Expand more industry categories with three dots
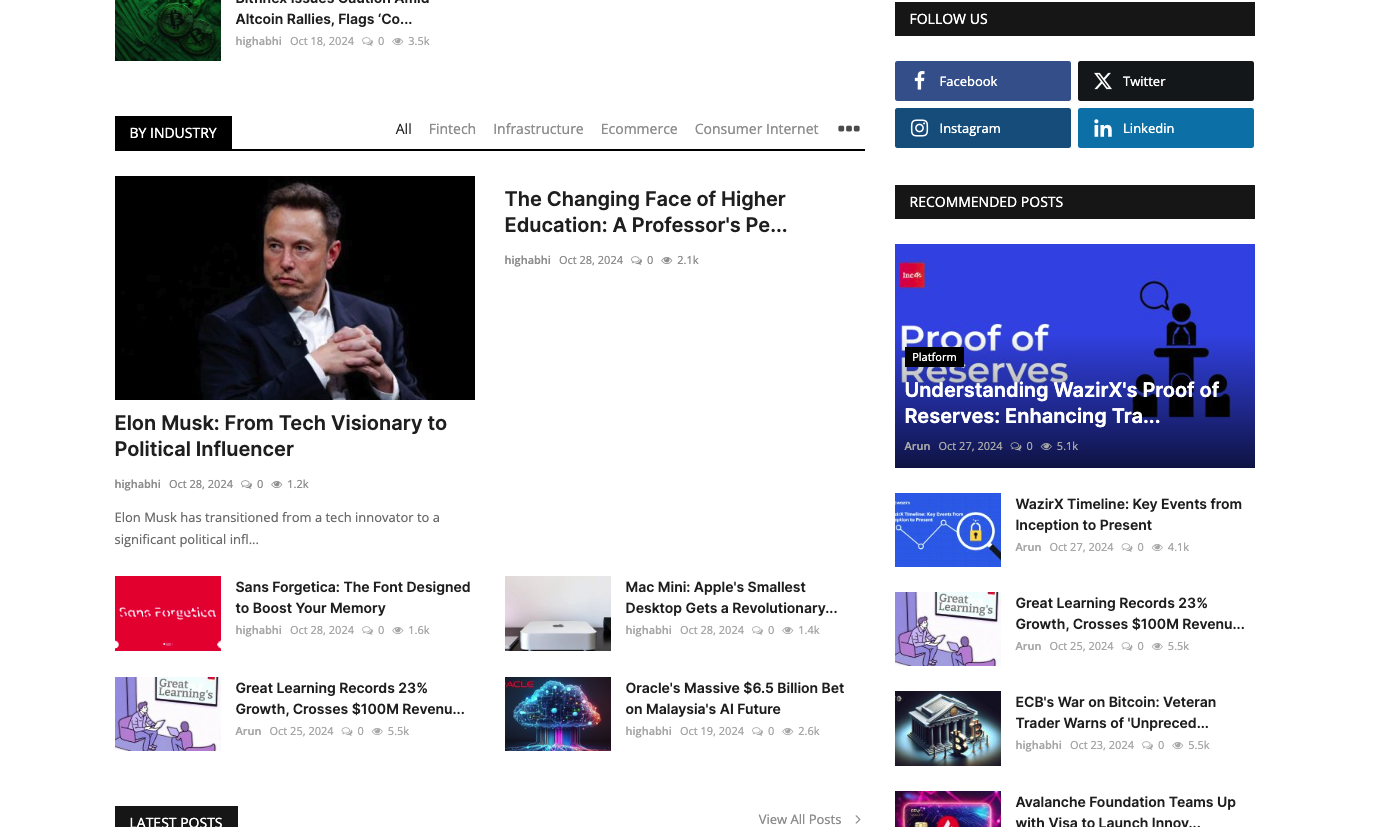1388x827 pixels. [848, 129]
